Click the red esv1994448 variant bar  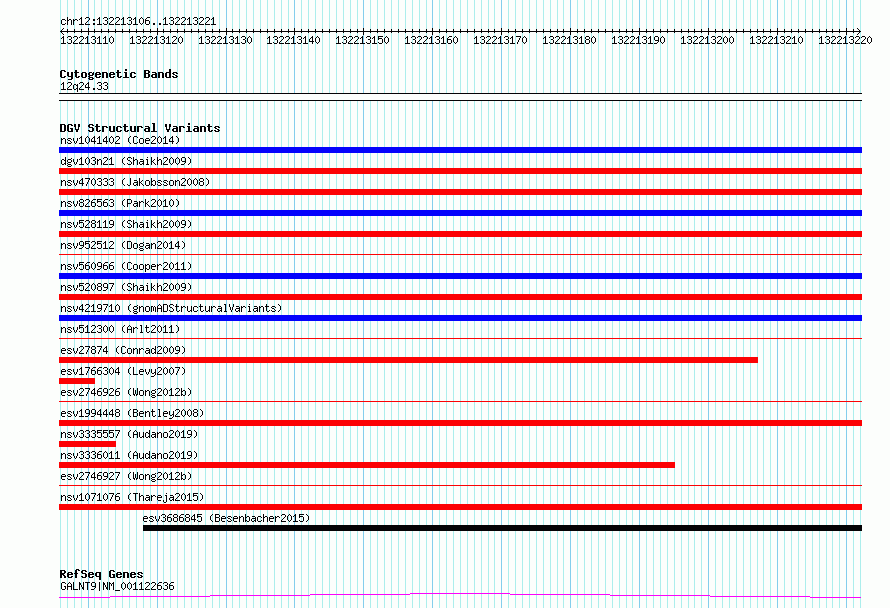tap(460, 423)
